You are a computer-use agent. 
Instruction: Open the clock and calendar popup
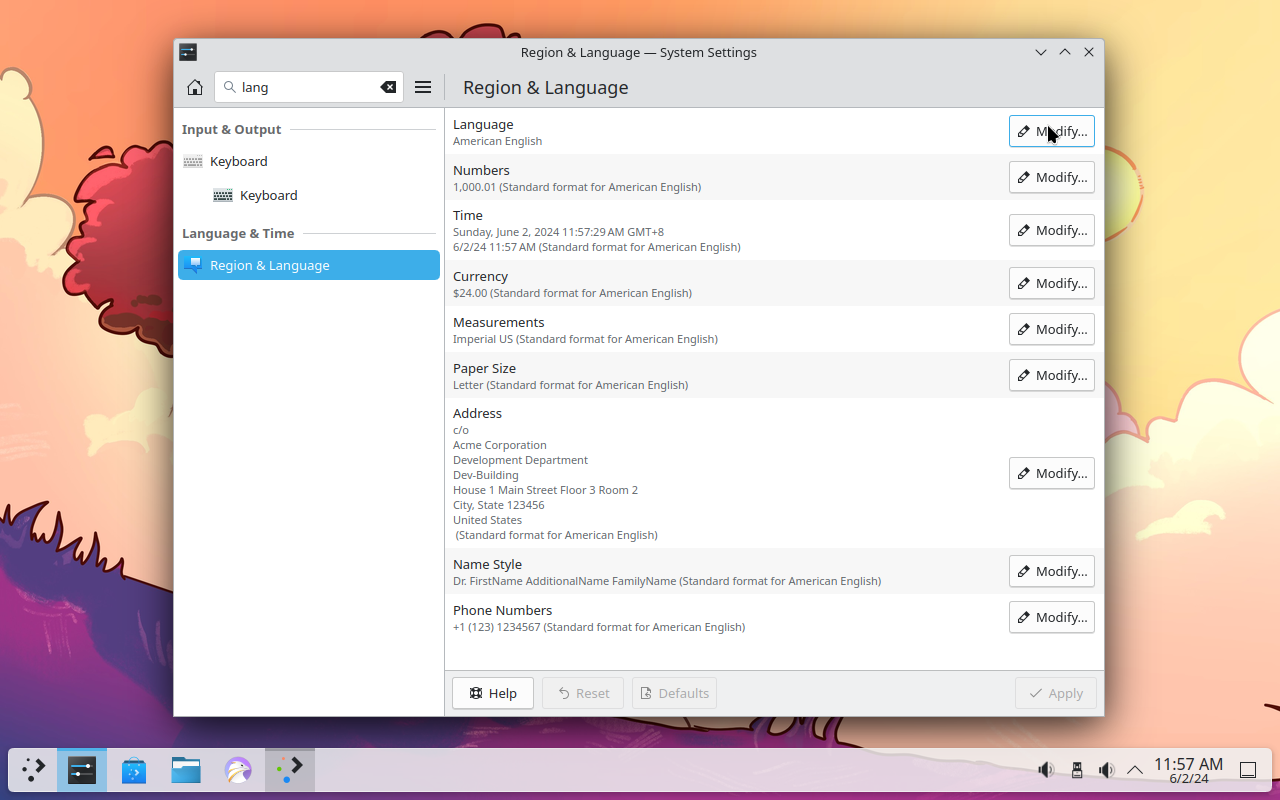point(1188,770)
